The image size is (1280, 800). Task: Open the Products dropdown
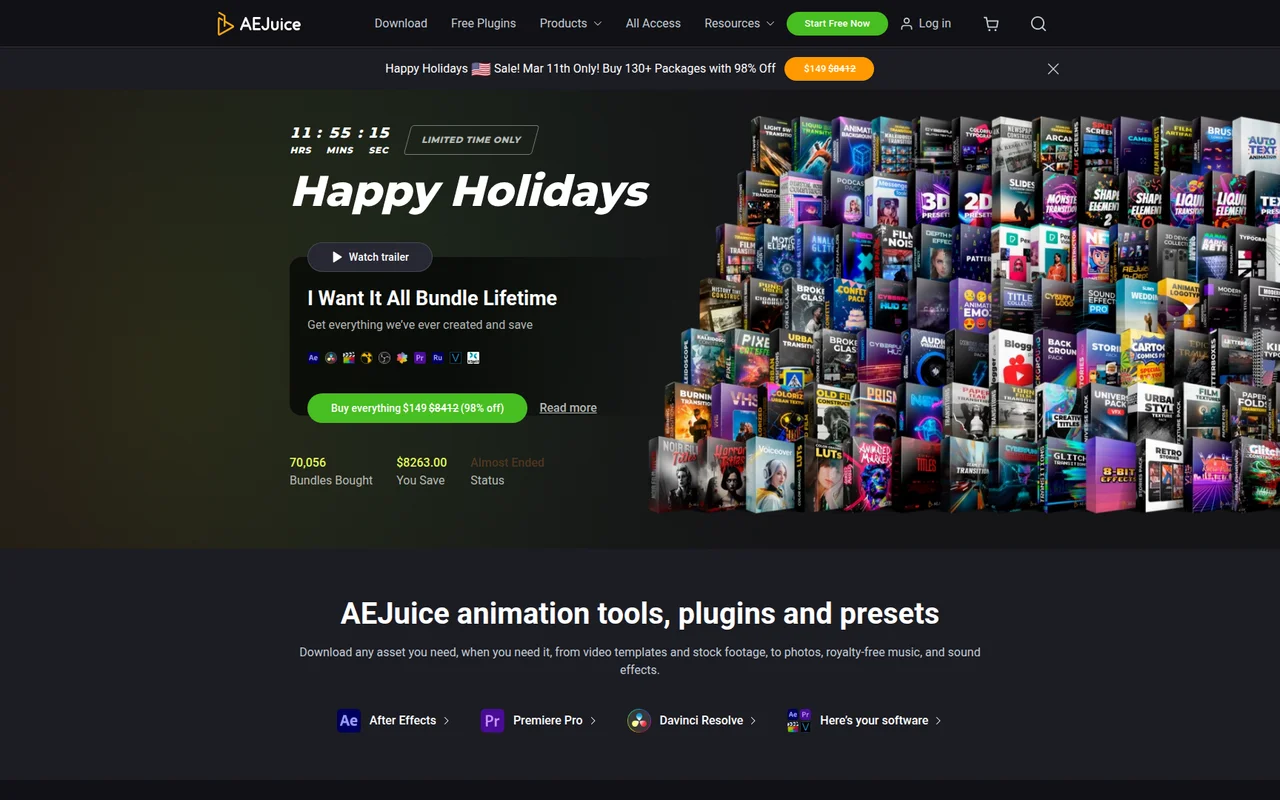(570, 23)
